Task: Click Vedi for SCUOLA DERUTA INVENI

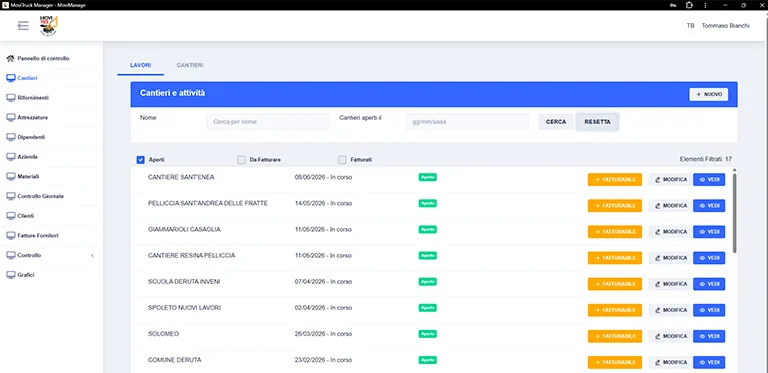Action: [x=709, y=284]
